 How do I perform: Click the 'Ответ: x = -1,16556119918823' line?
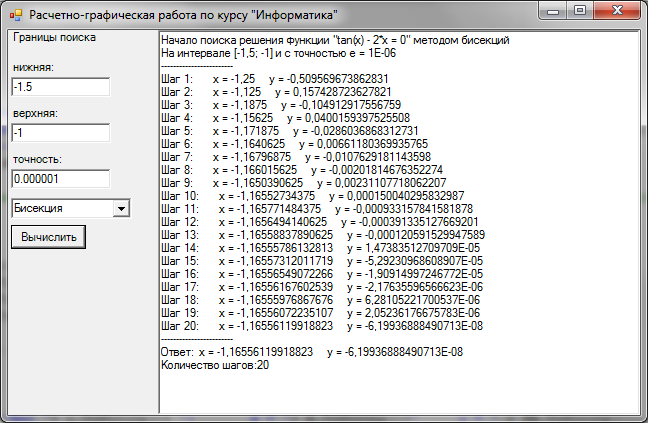(312, 352)
